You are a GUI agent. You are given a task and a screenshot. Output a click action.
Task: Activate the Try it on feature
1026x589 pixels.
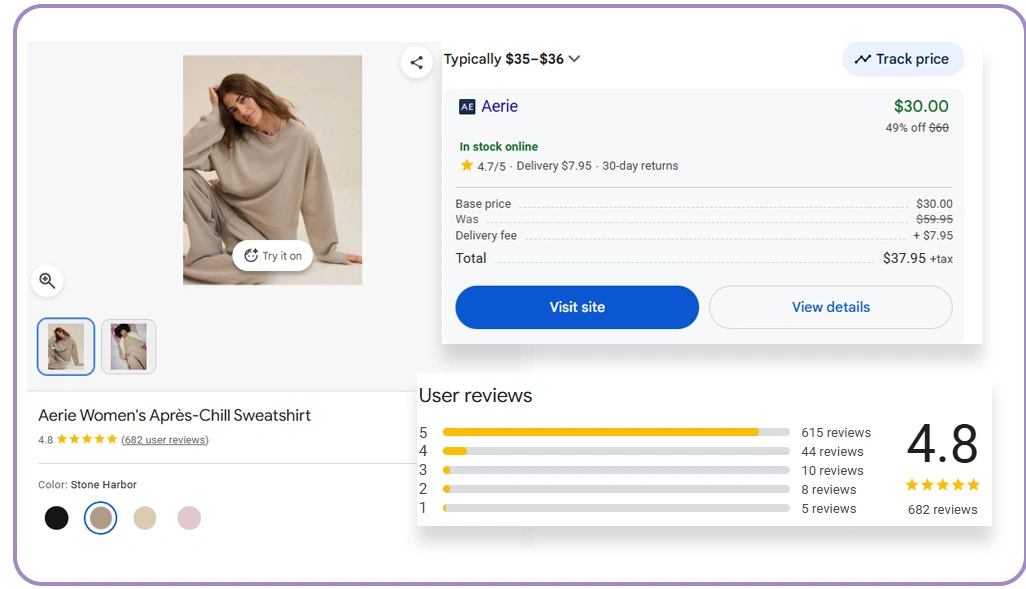(272, 256)
